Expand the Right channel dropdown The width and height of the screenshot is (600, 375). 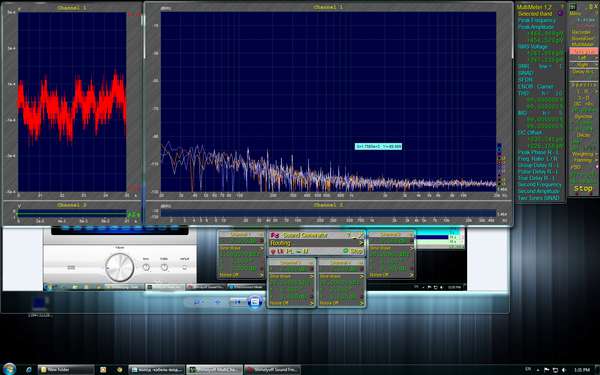(583, 65)
